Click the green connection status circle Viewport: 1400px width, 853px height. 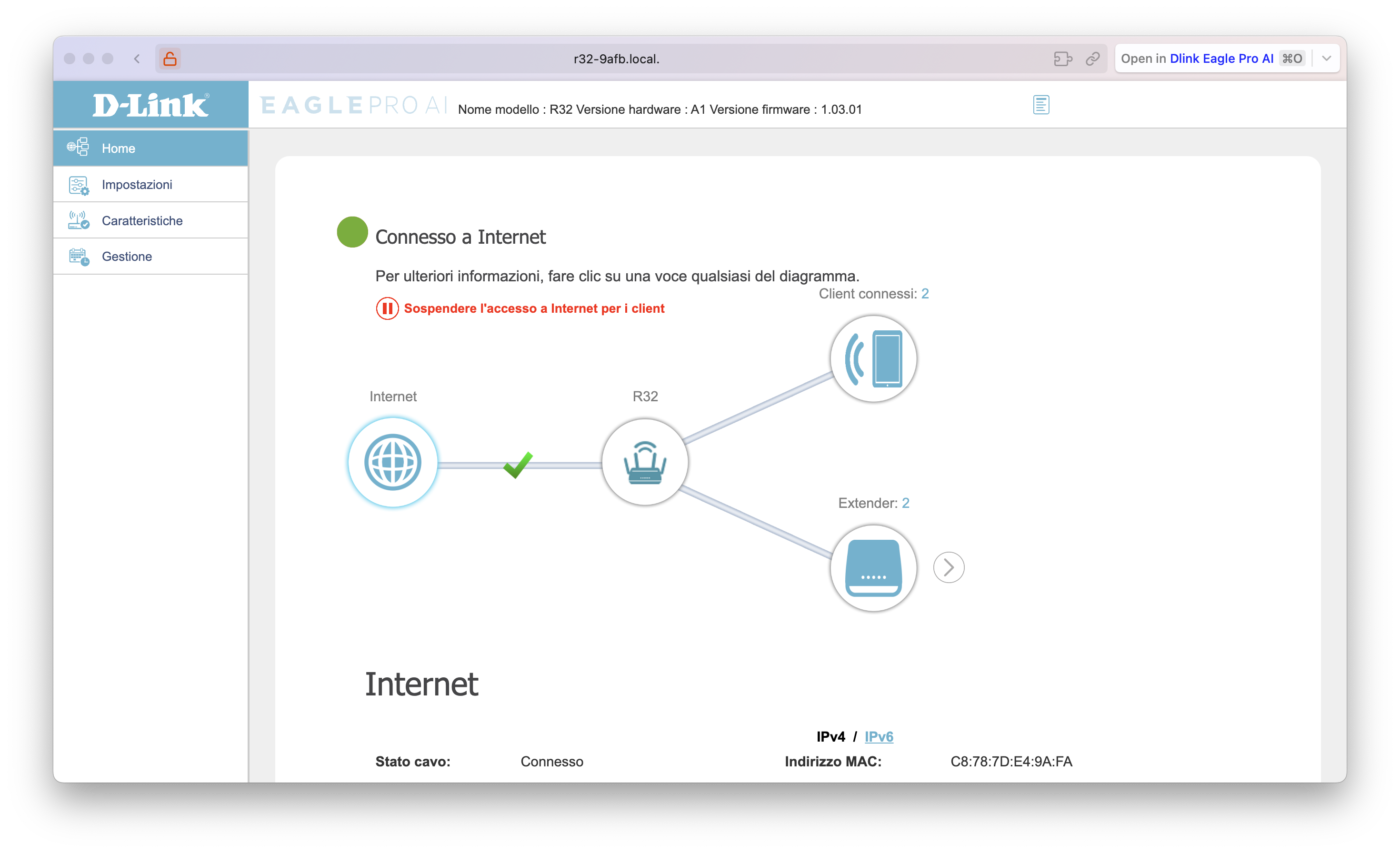point(352,232)
